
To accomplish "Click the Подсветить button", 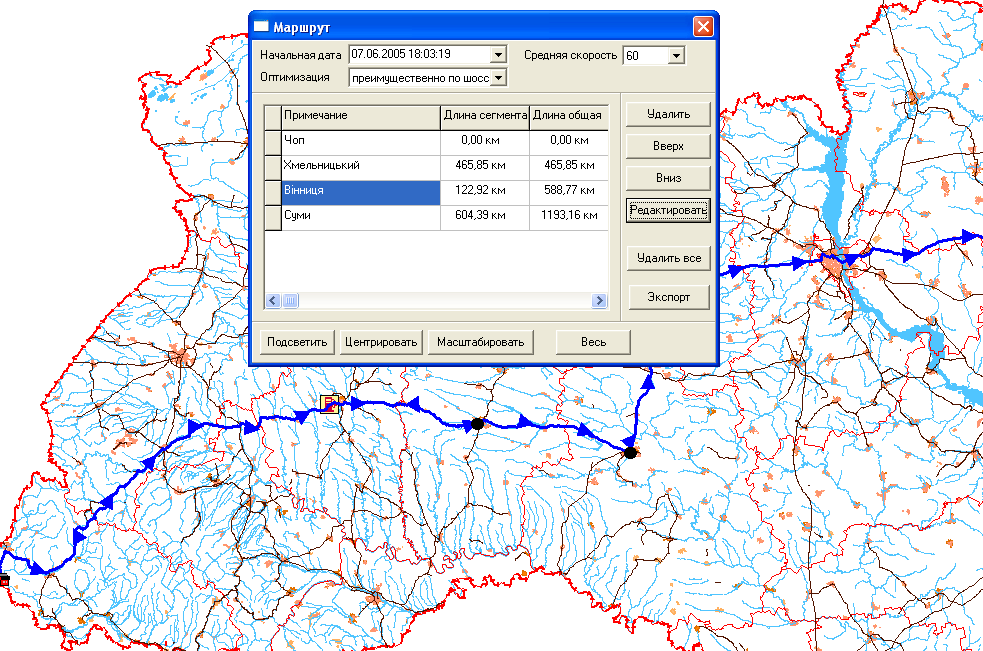I will (x=297, y=342).
